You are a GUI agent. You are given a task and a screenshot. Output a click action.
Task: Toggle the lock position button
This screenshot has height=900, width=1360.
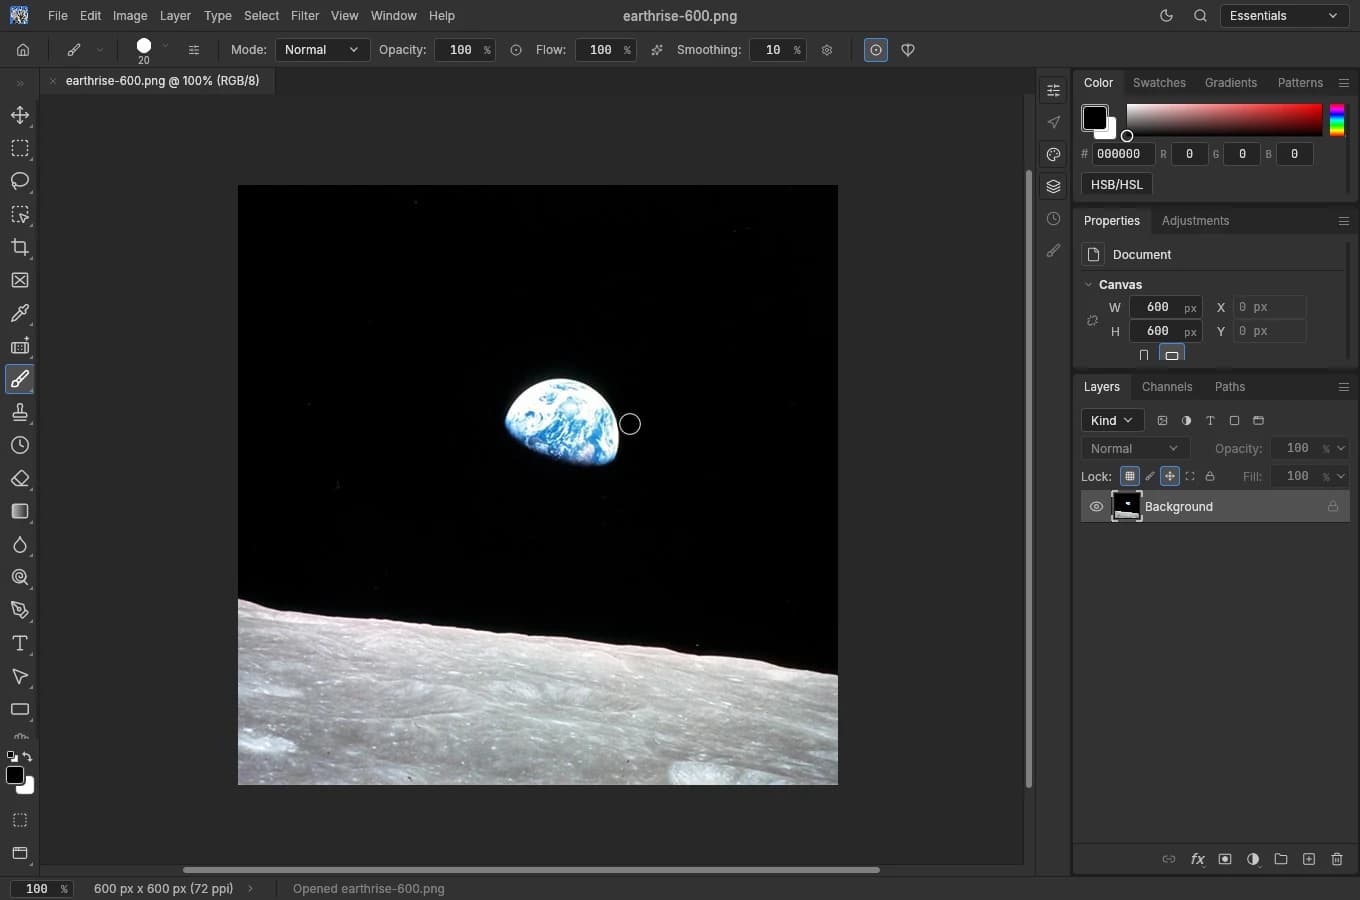click(1170, 476)
